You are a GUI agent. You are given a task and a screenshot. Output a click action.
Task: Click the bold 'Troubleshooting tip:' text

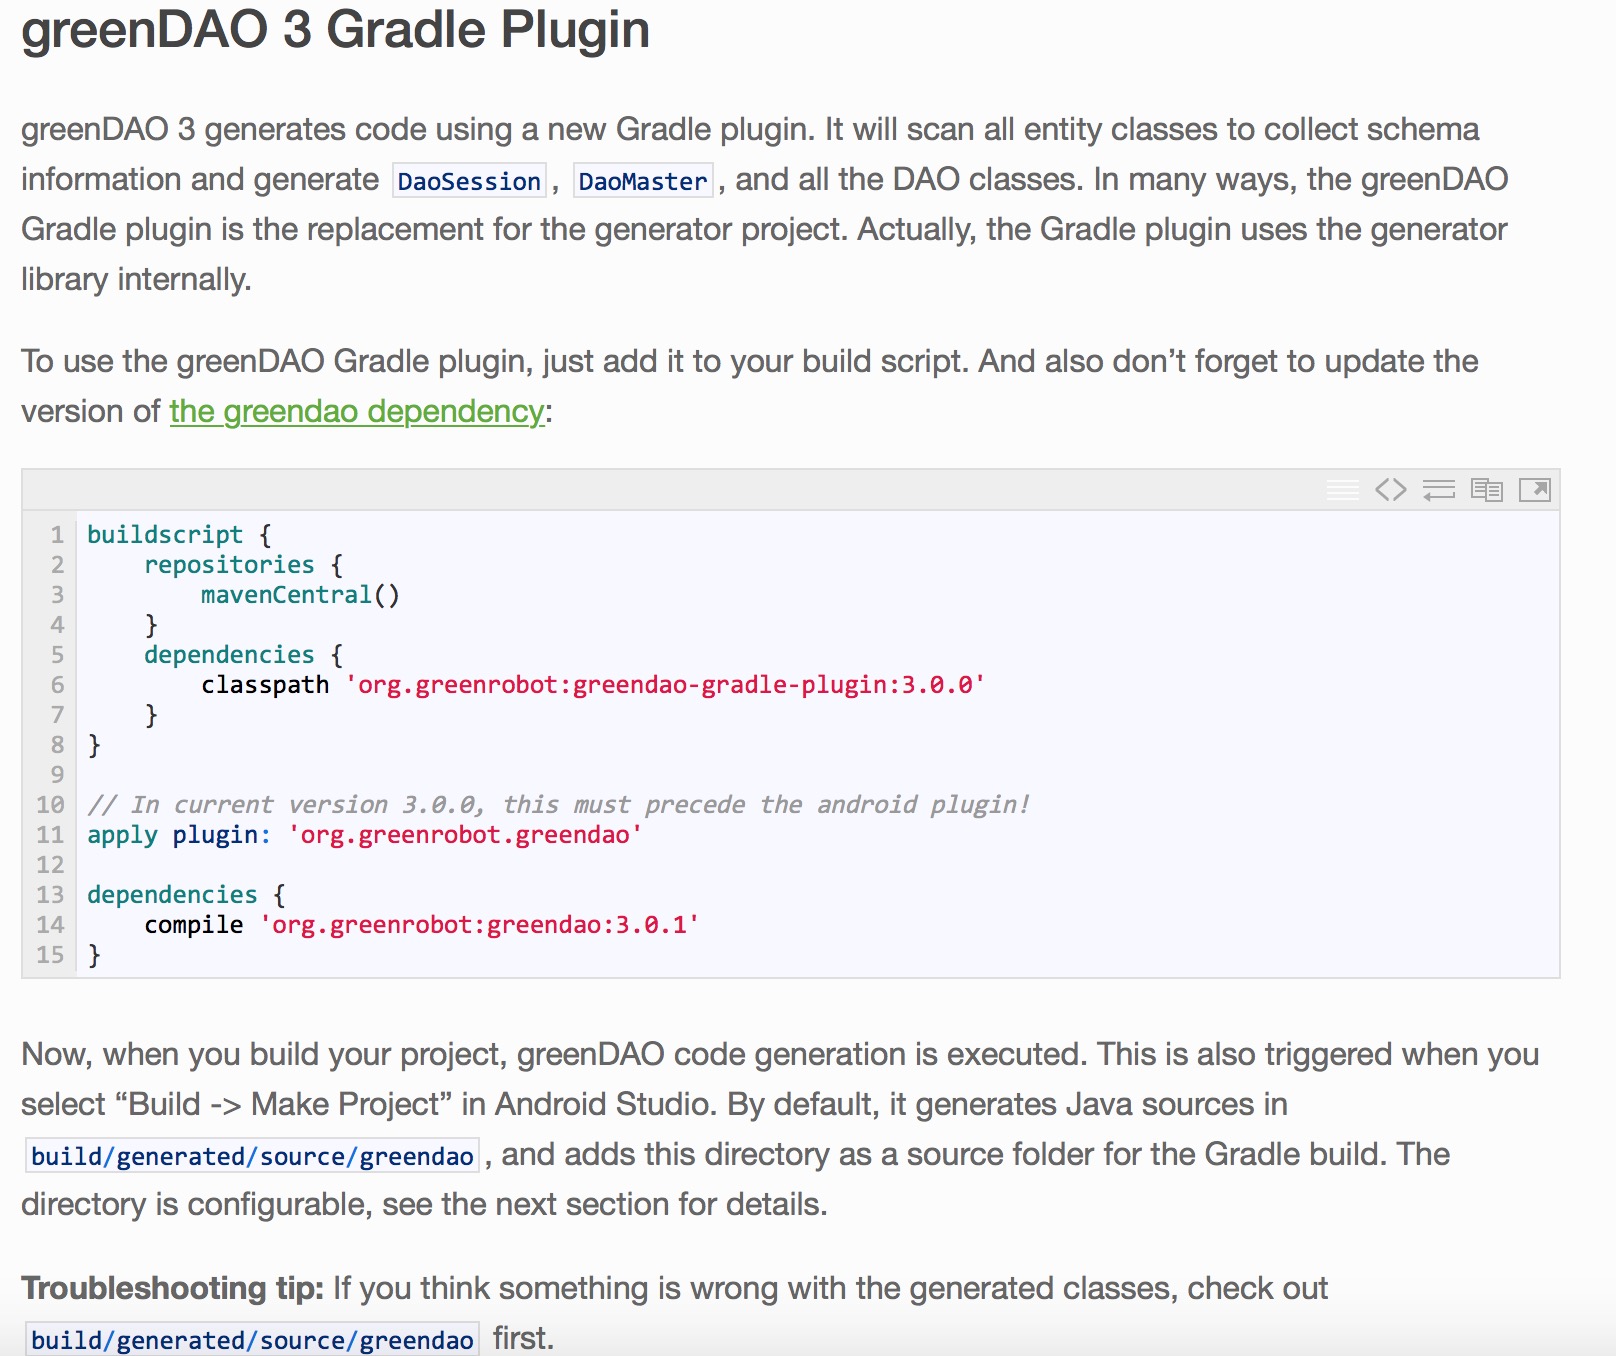click(x=172, y=1288)
